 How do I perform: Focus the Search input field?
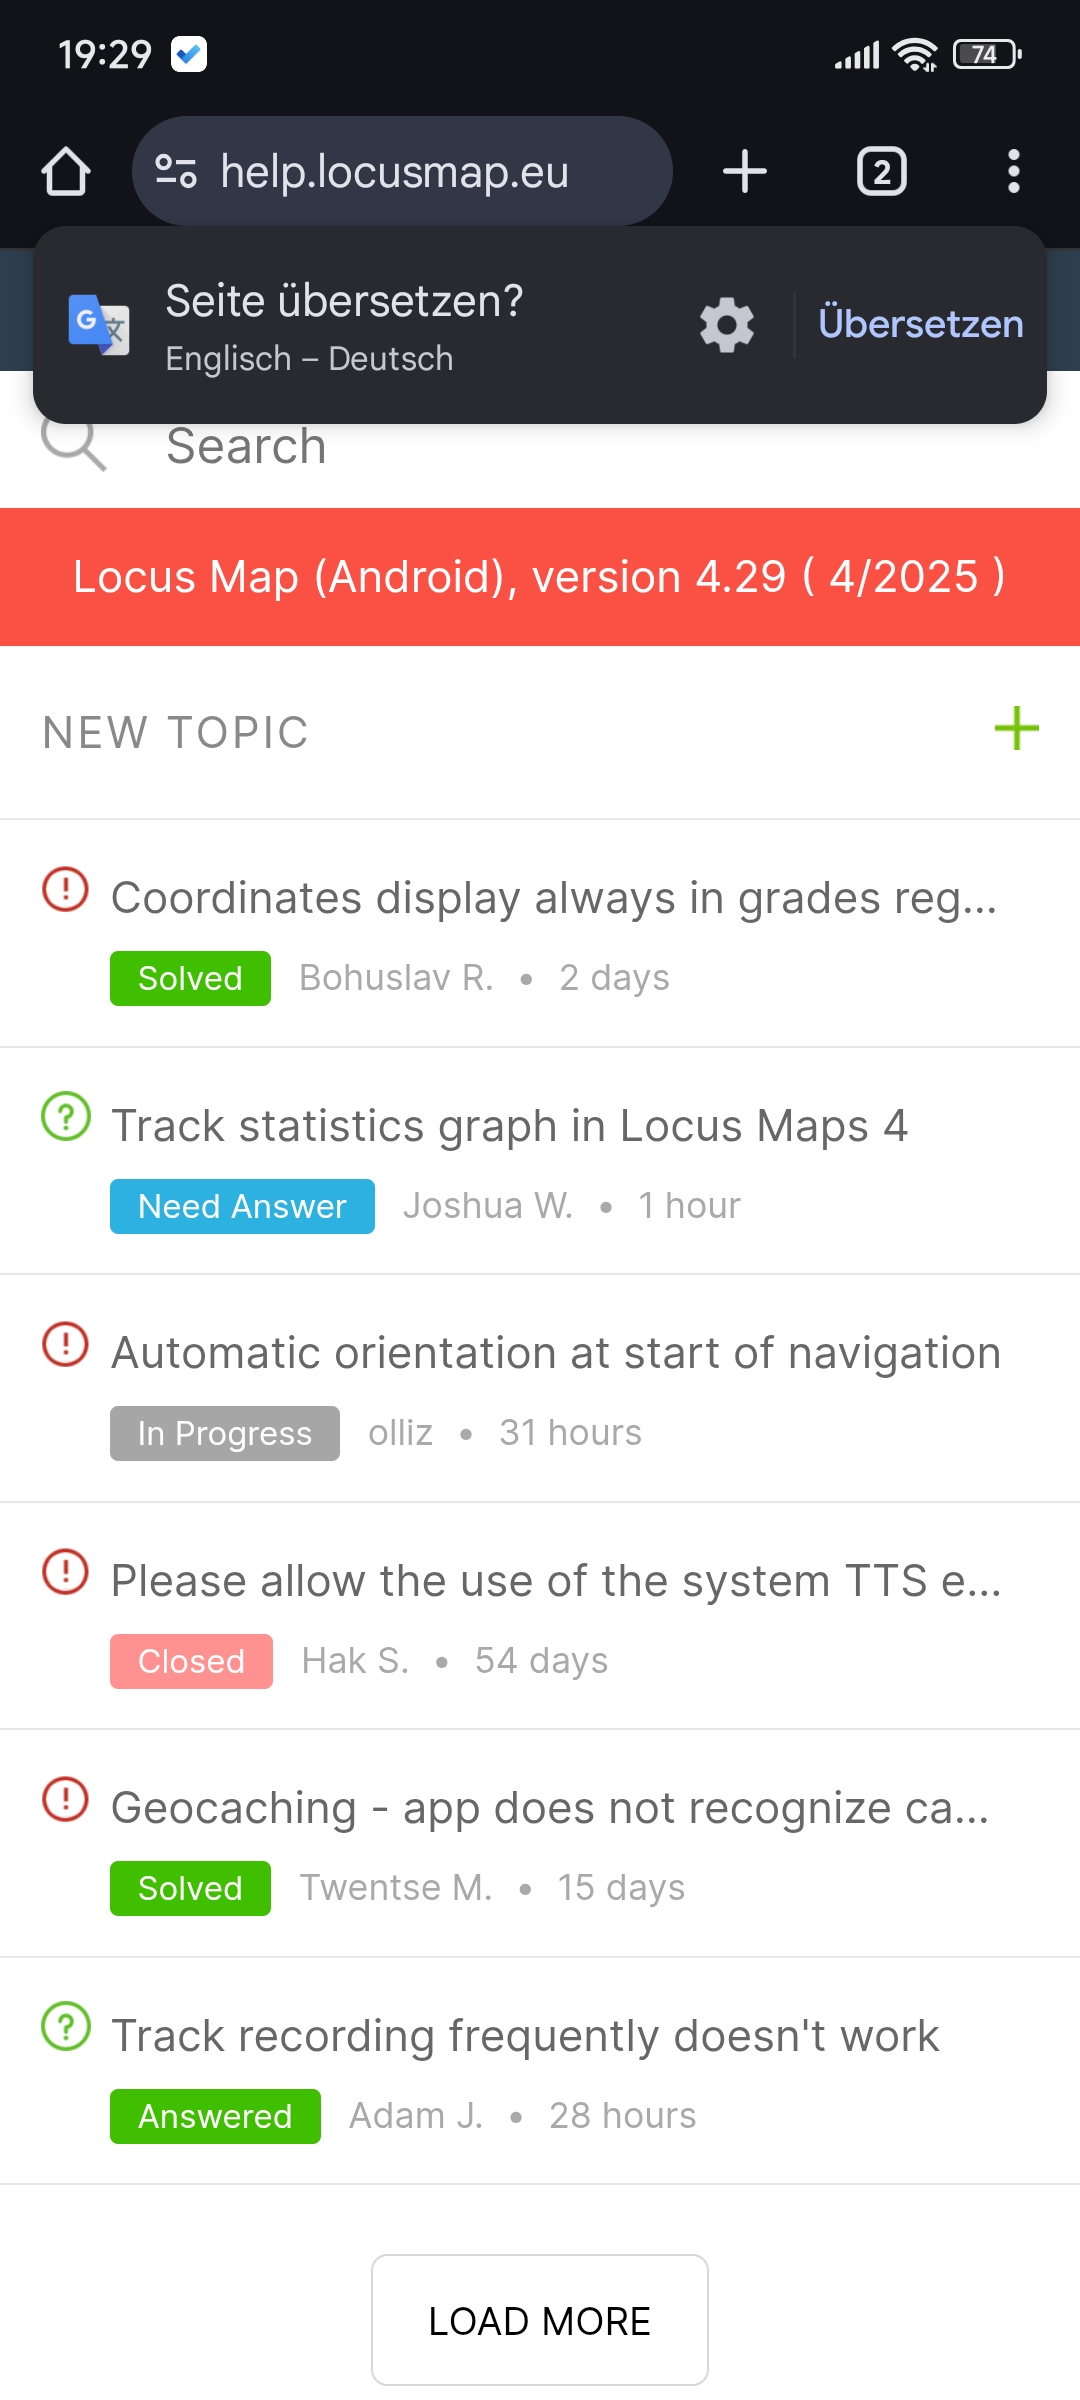pyautogui.click(x=500, y=447)
